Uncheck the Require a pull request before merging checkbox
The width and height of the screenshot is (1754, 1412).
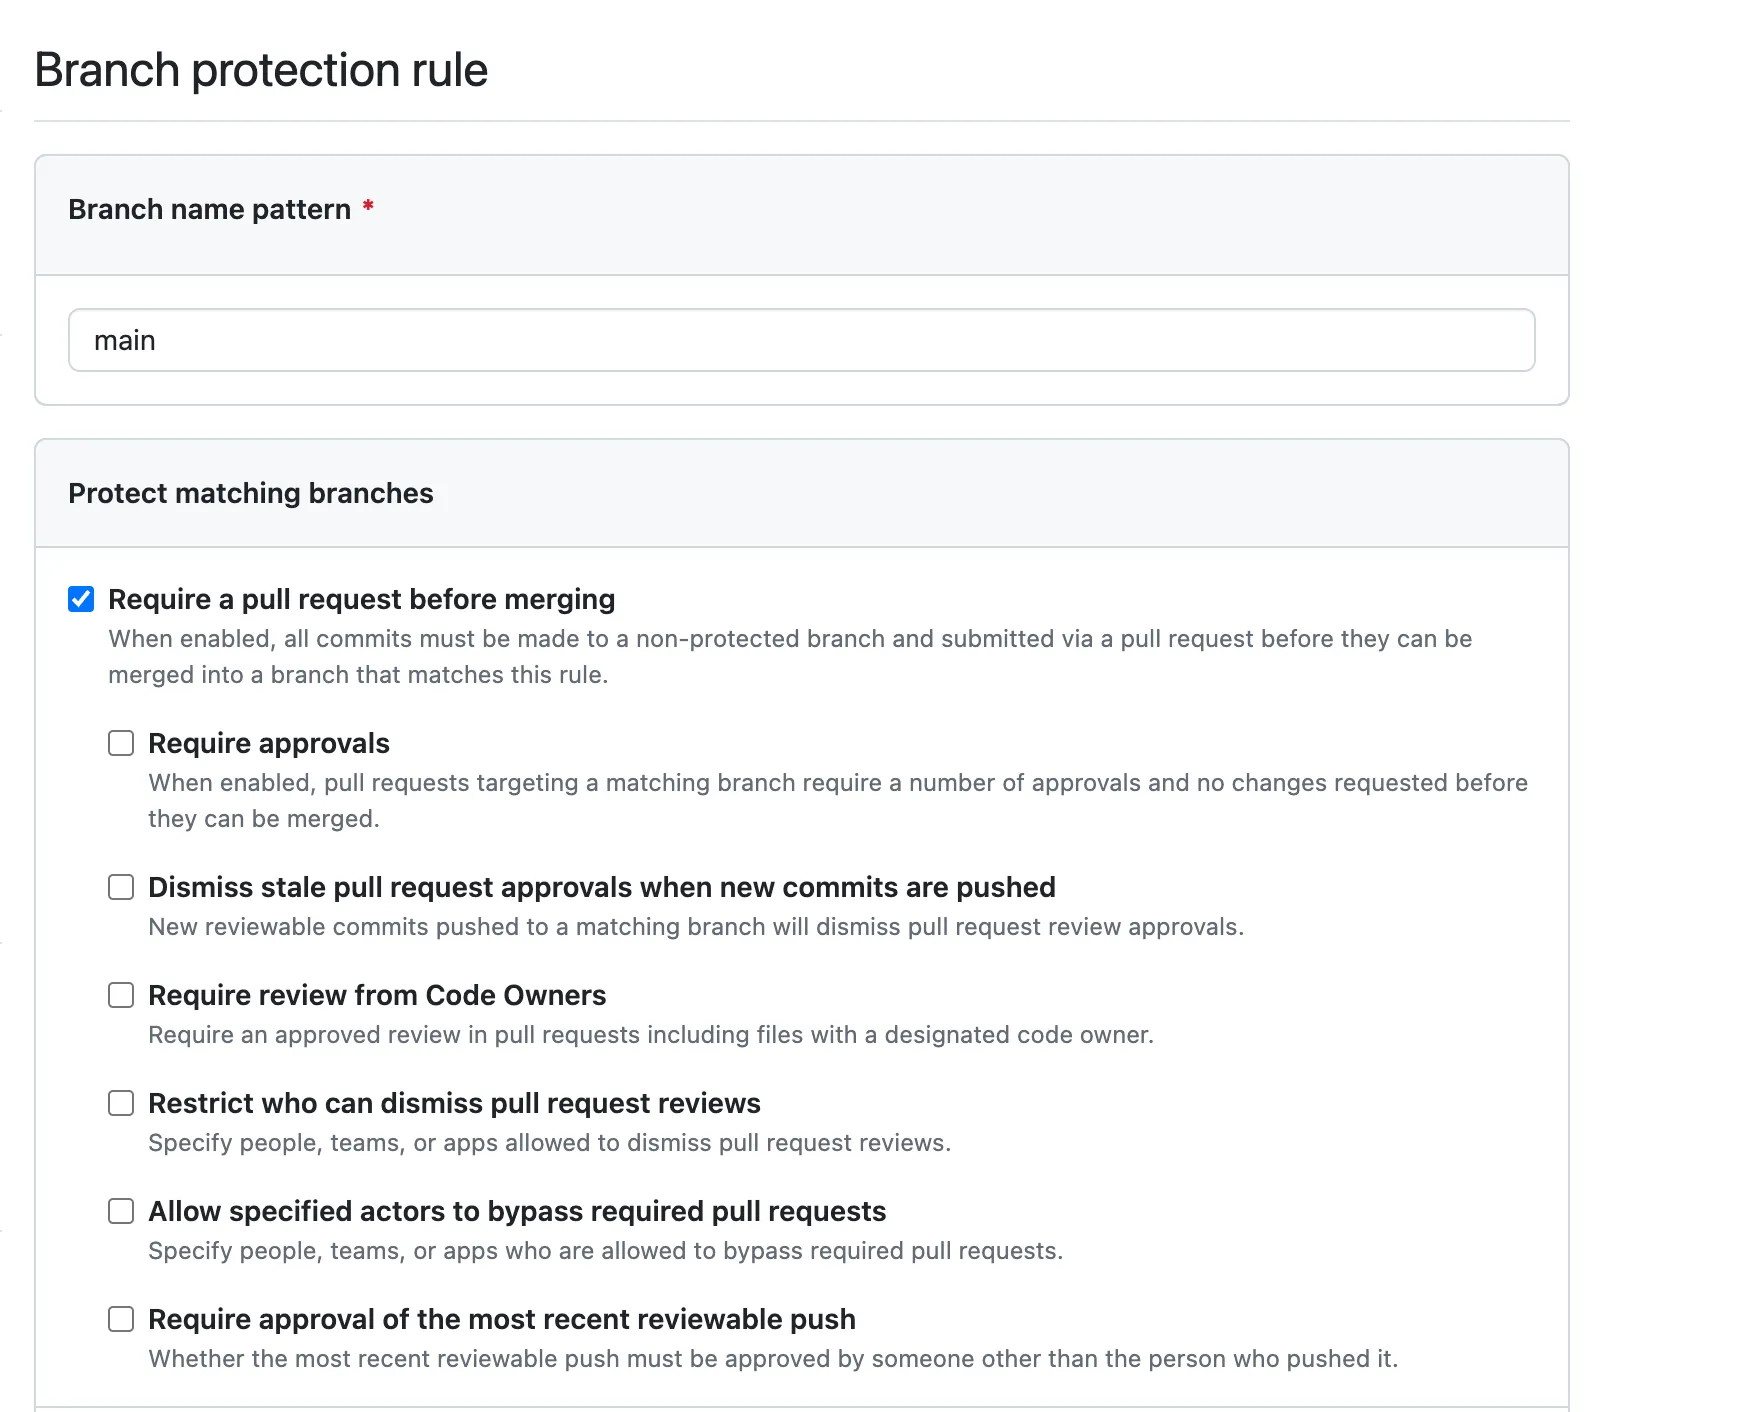(x=81, y=599)
